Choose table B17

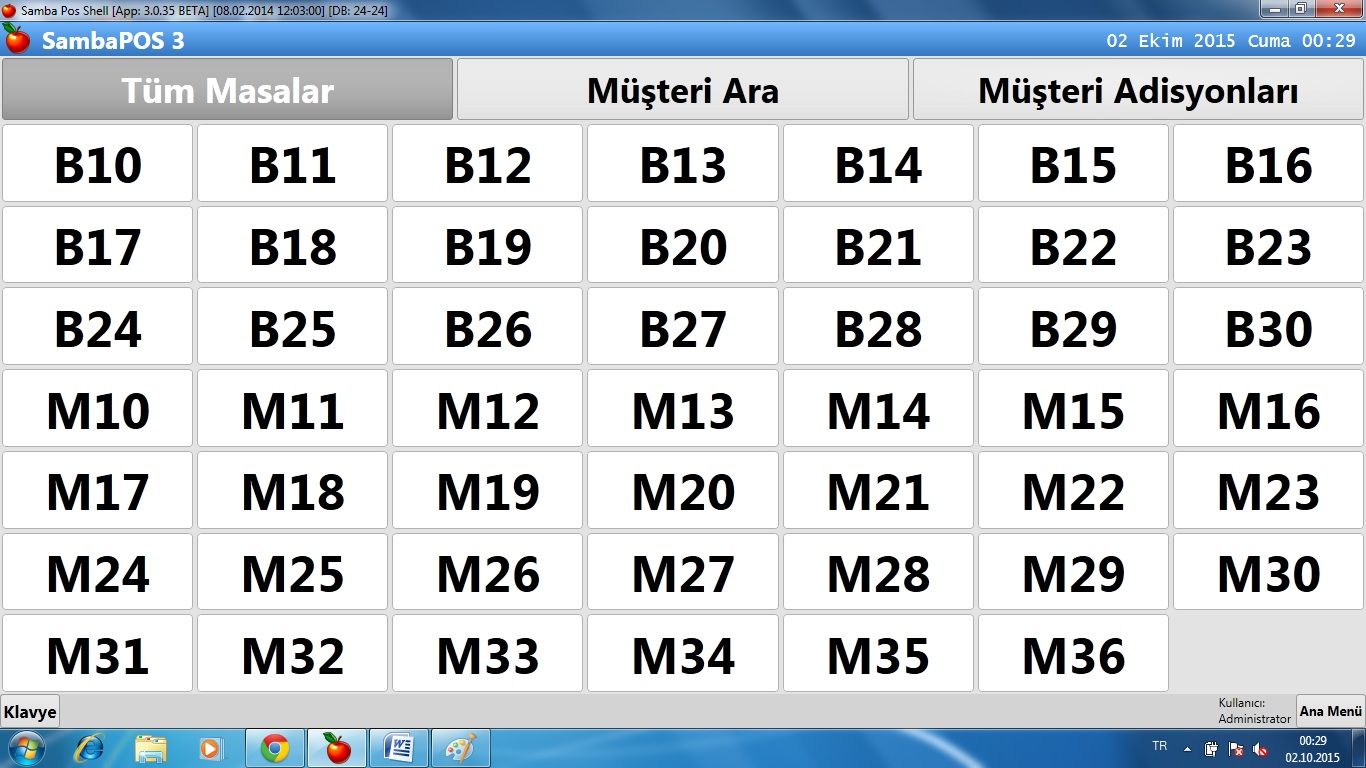click(x=98, y=246)
